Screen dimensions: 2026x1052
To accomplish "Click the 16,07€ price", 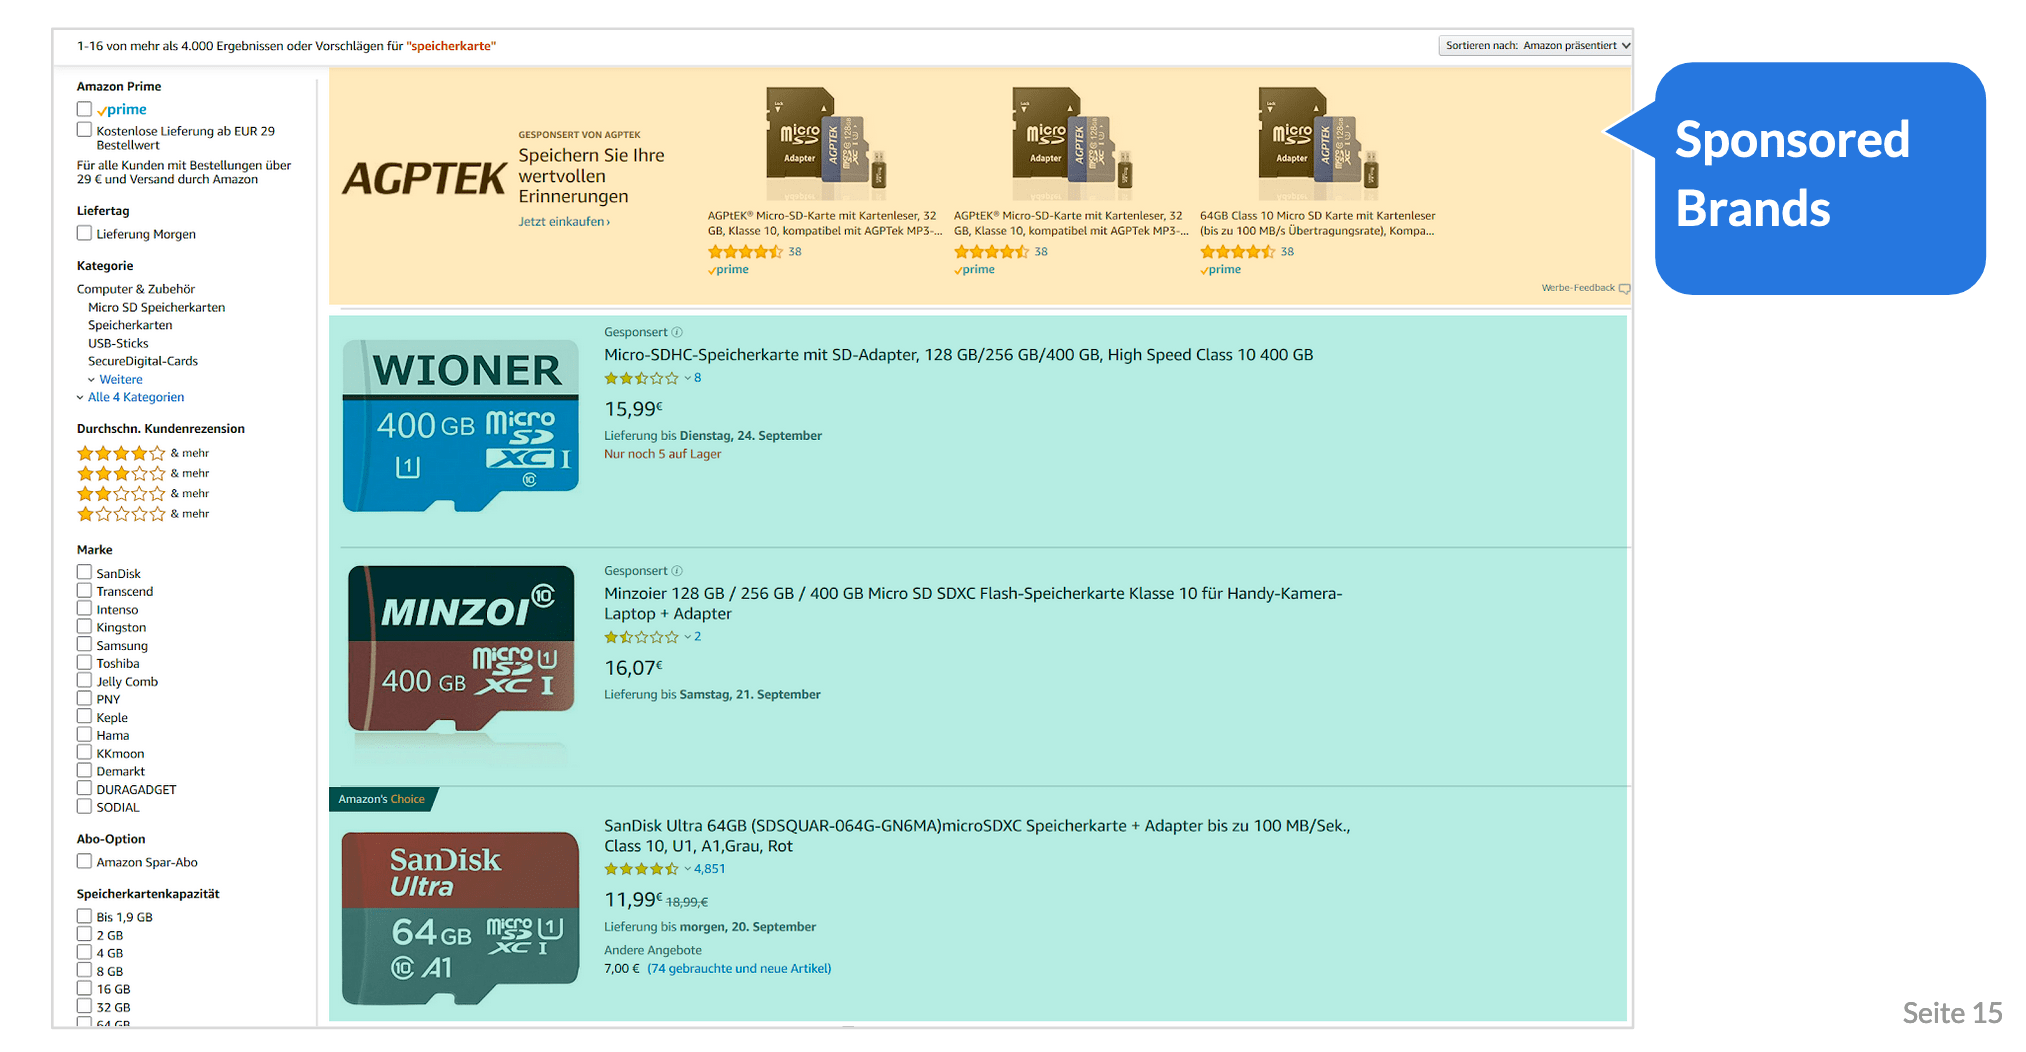I will (633, 668).
